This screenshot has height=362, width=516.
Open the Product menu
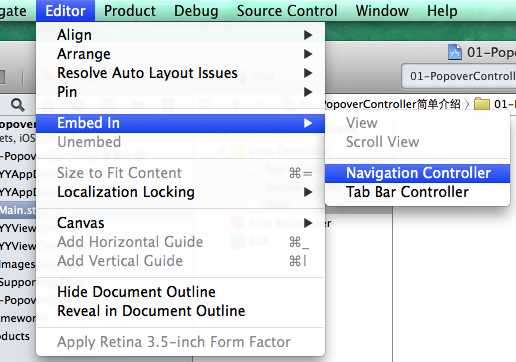(130, 11)
